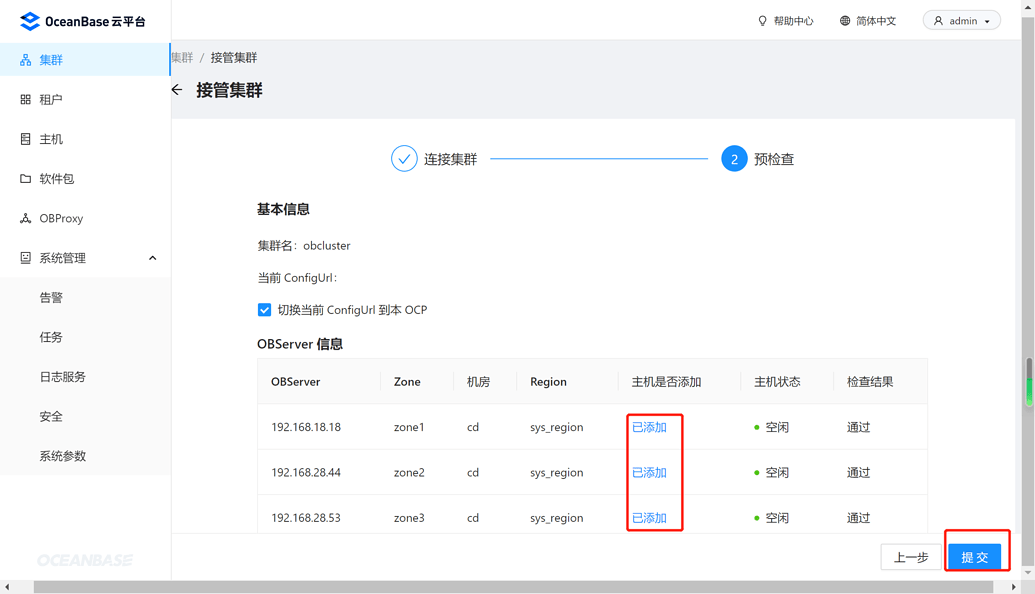1035x594 pixels.
Task: Open the admin account dropdown
Action: (961, 20)
